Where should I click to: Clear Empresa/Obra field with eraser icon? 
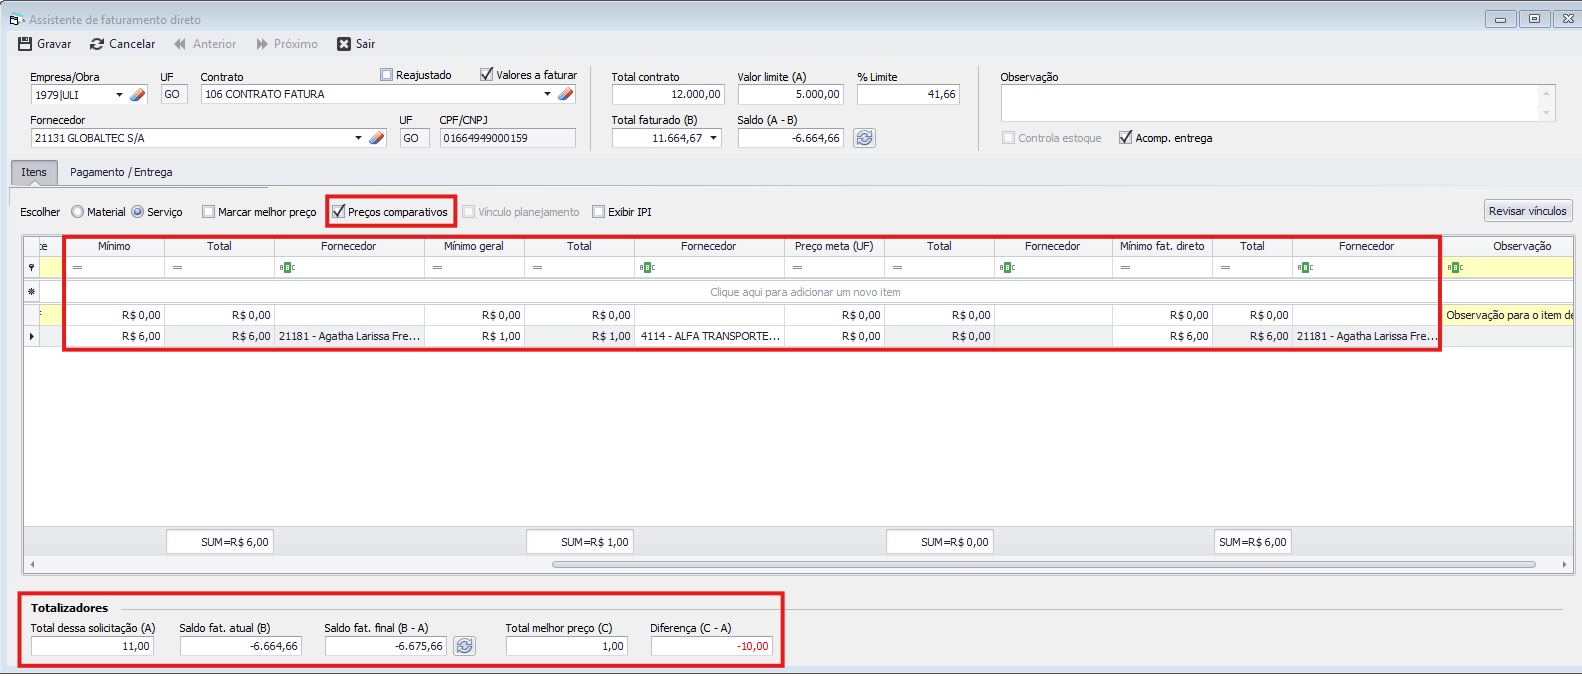[x=138, y=95]
